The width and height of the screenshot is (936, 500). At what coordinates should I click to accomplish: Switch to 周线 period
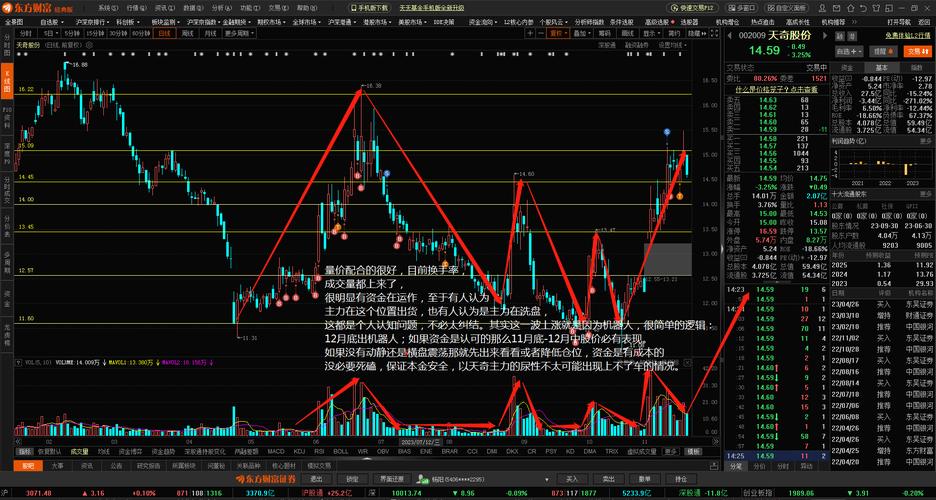click(187, 33)
